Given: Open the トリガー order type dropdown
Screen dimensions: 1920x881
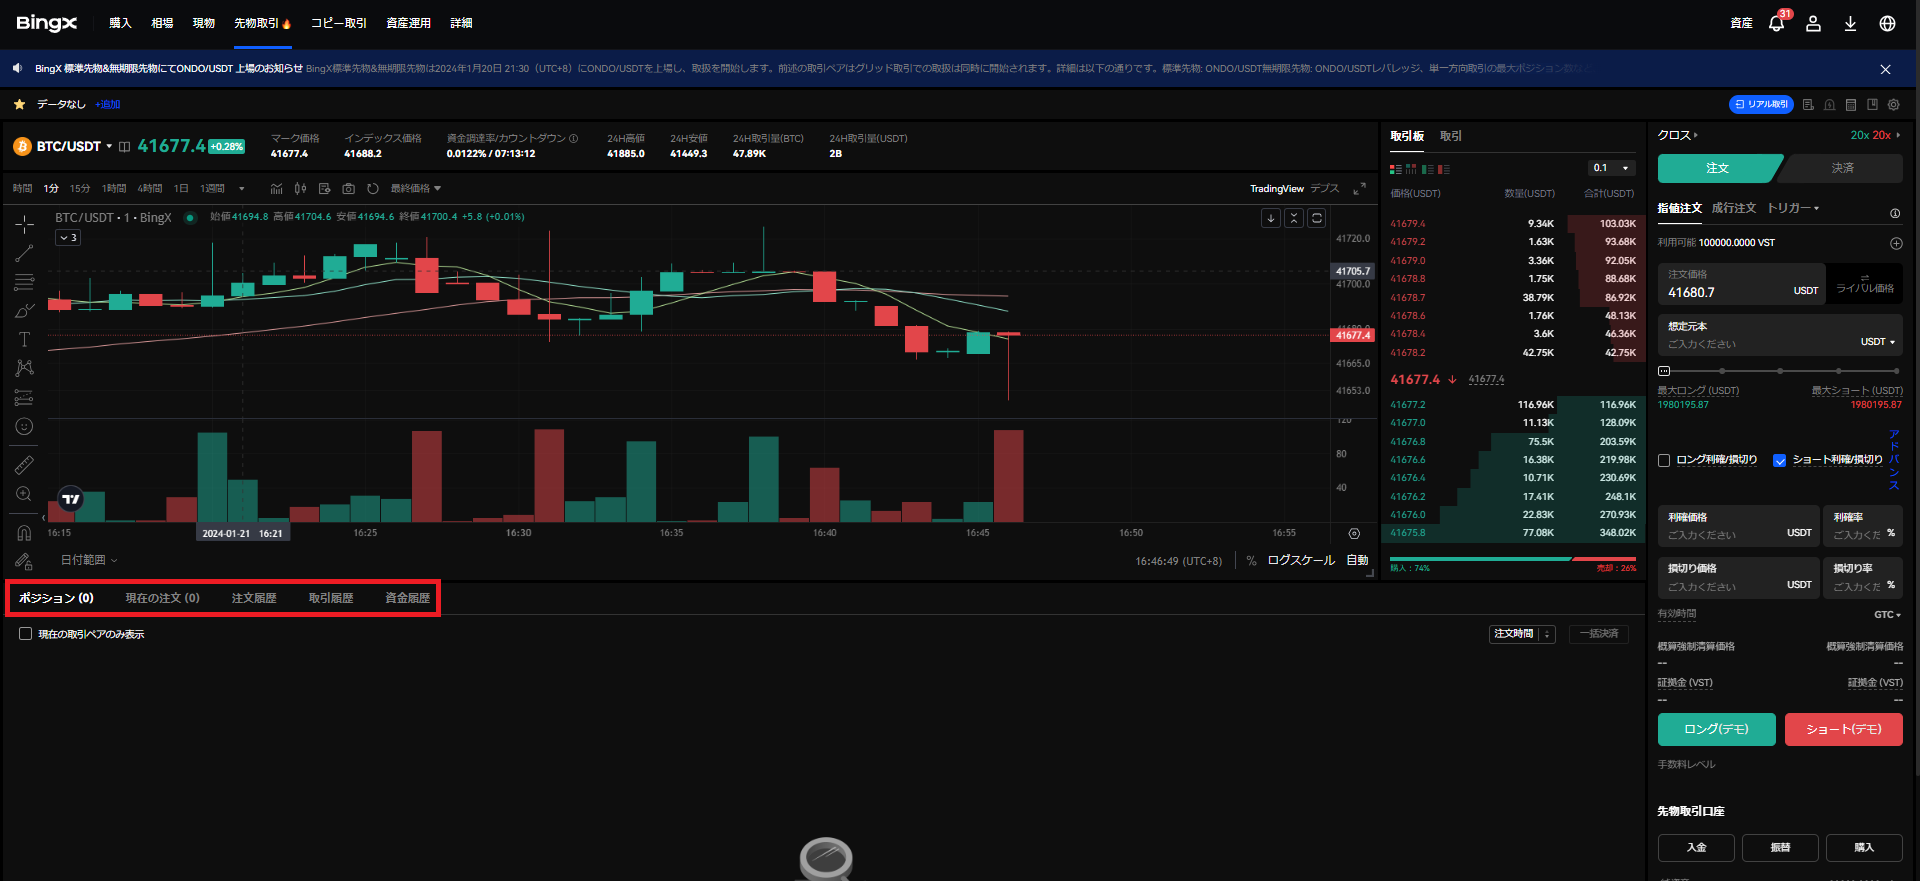Looking at the screenshot, I should [1793, 208].
